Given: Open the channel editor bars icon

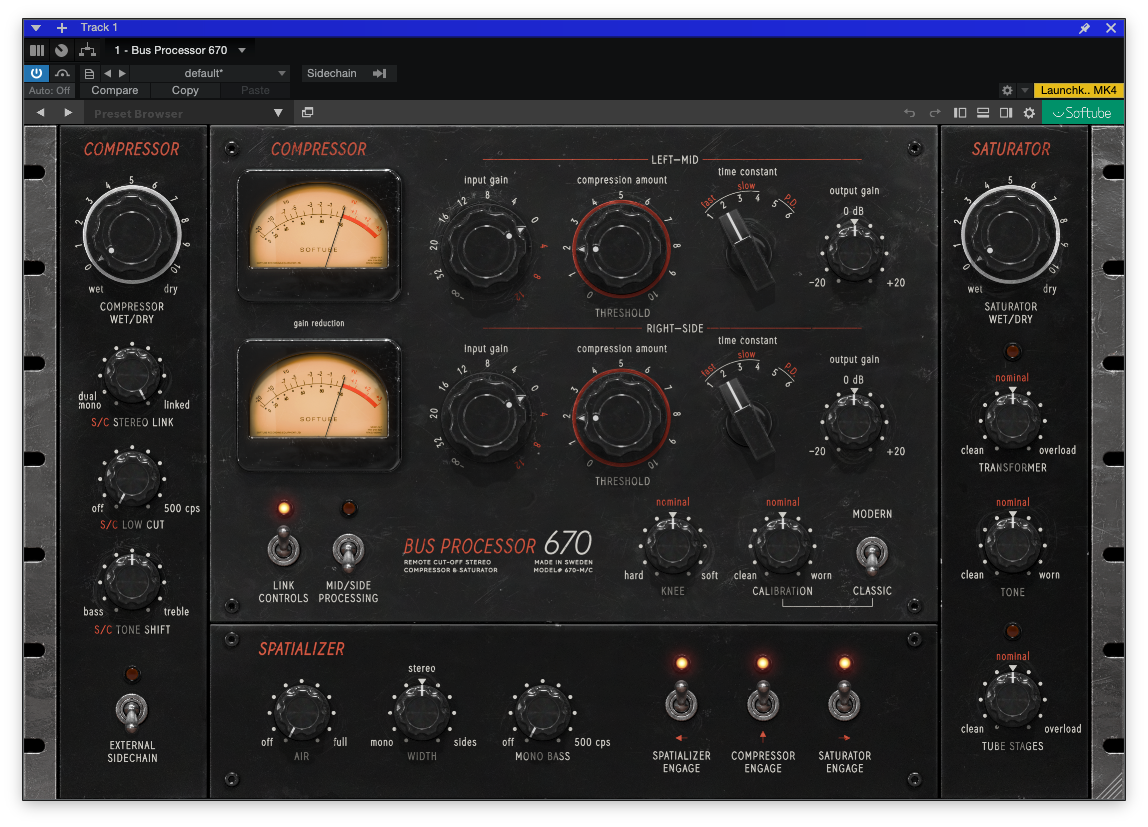Looking at the screenshot, I should [37, 50].
